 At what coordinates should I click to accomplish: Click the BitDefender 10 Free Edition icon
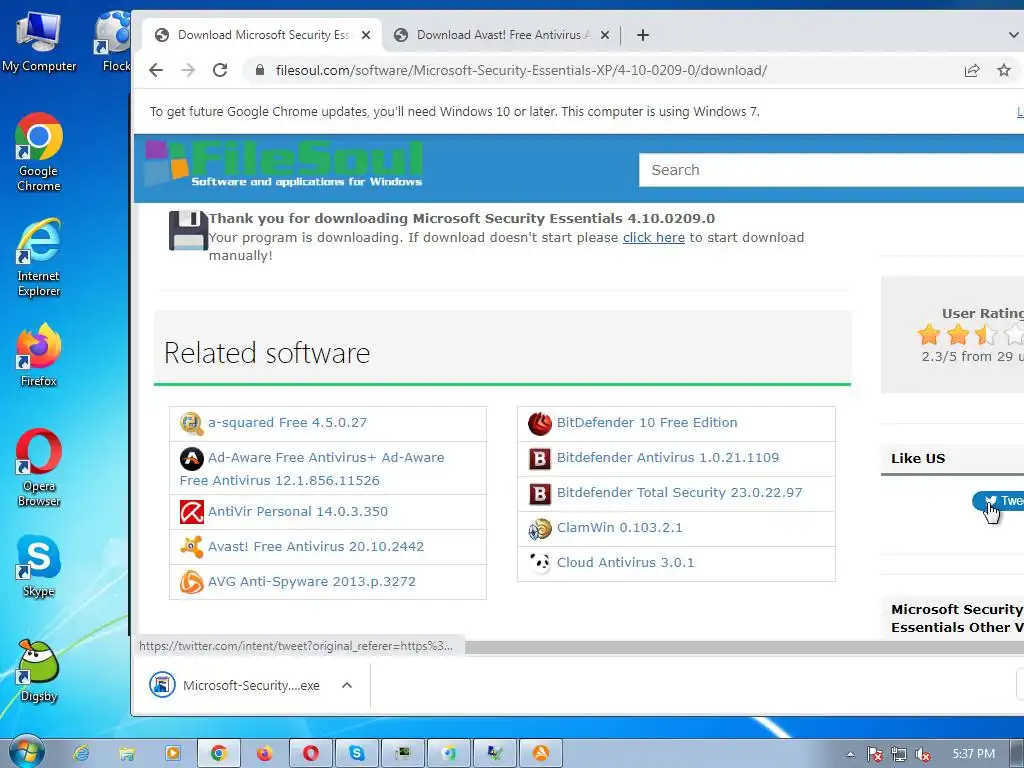pos(540,423)
